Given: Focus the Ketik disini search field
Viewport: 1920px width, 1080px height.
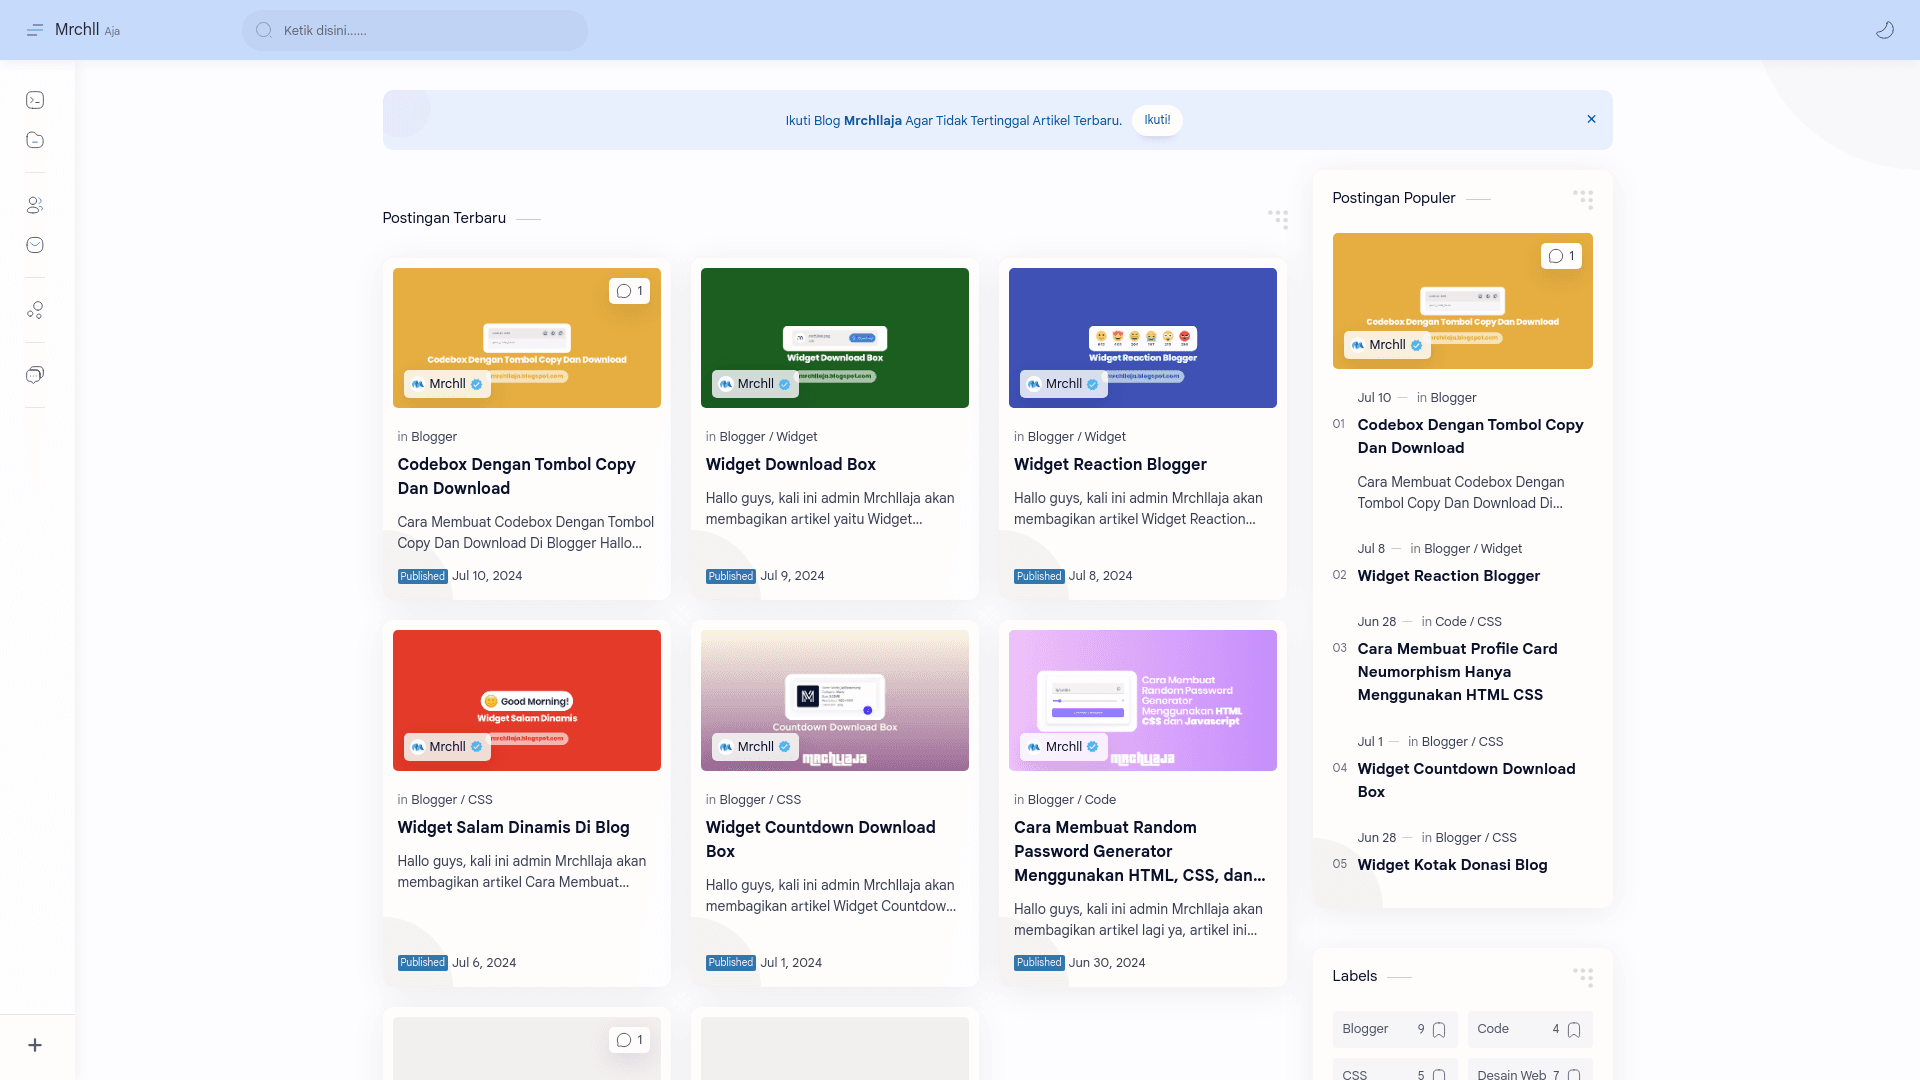Looking at the screenshot, I should click(x=415, y=30).
